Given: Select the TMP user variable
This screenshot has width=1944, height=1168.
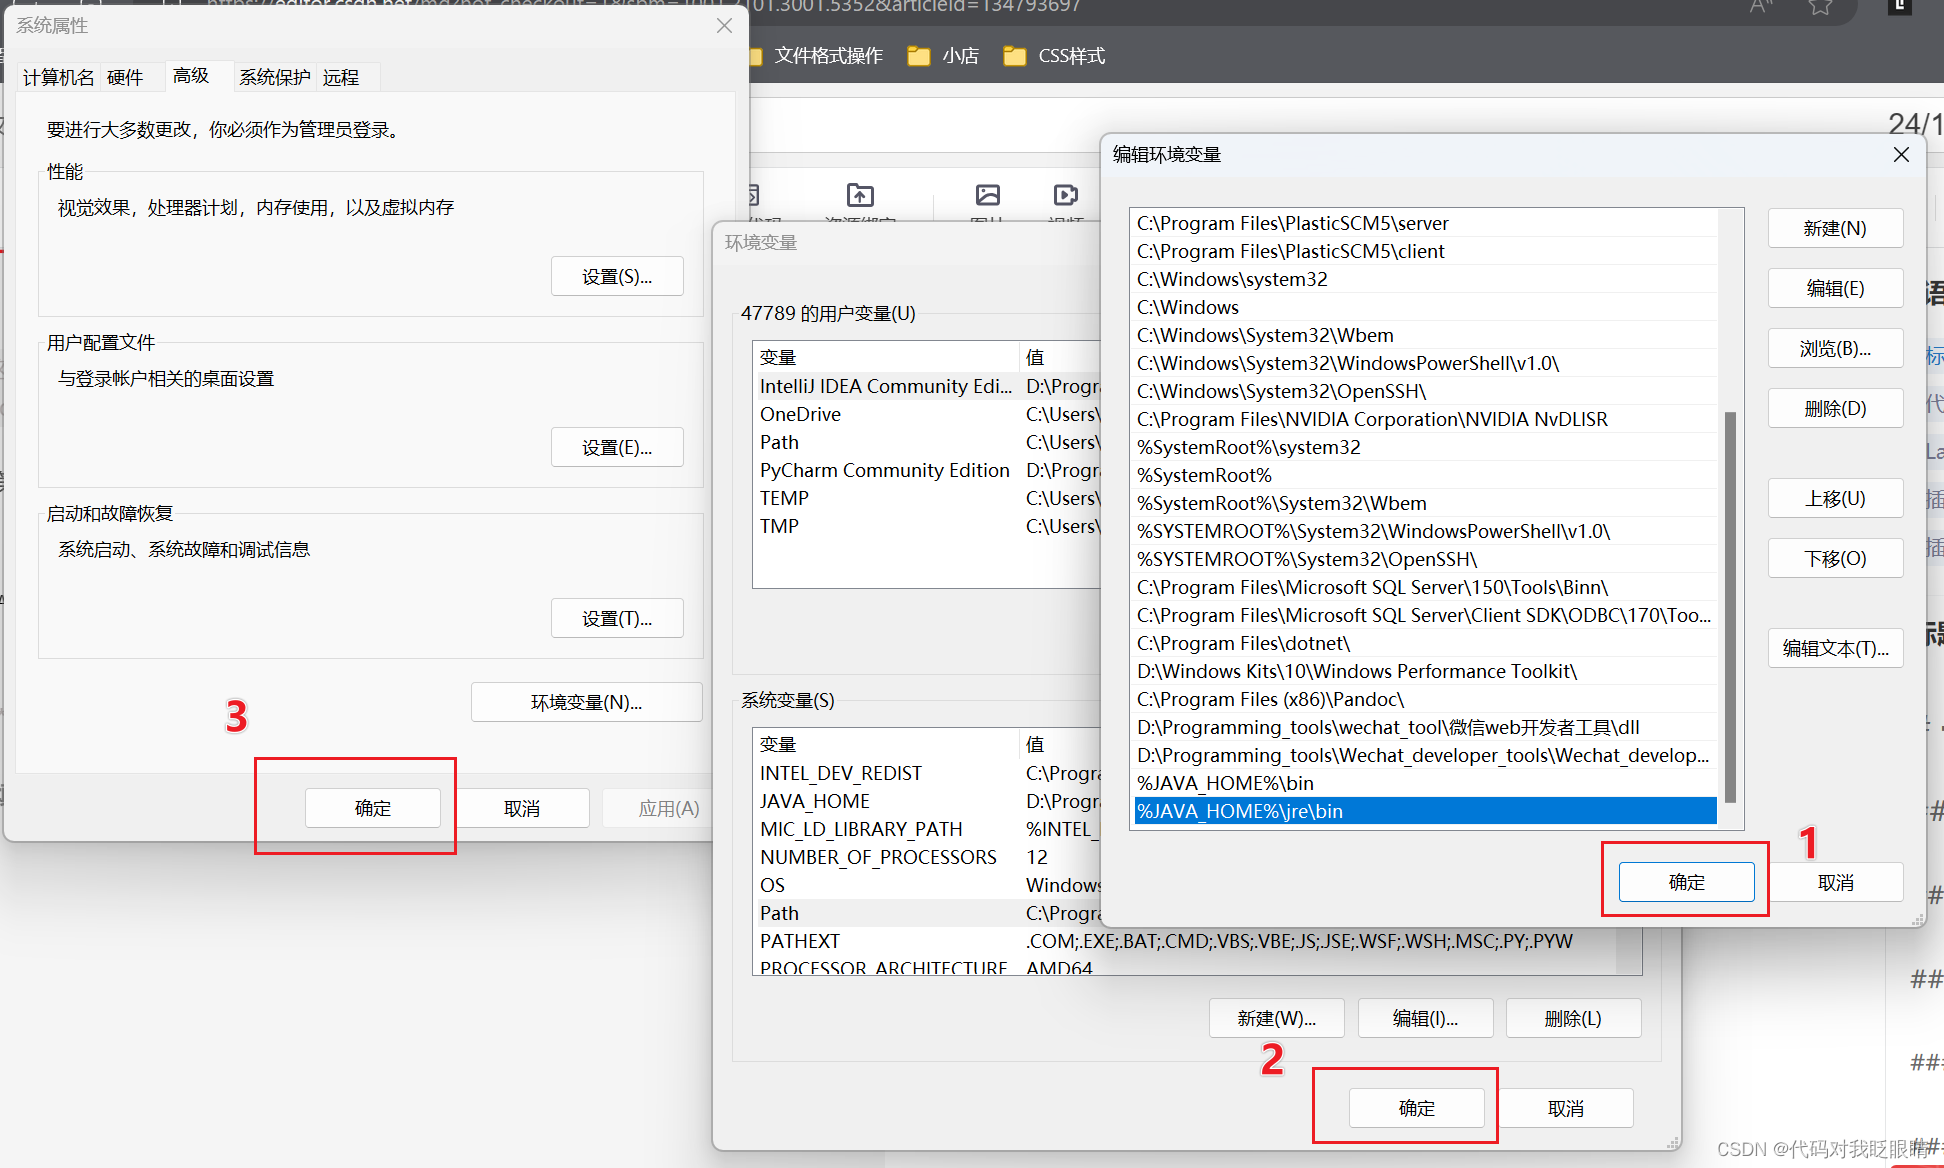Looking at the screenshot, I should tap(927, 526).
